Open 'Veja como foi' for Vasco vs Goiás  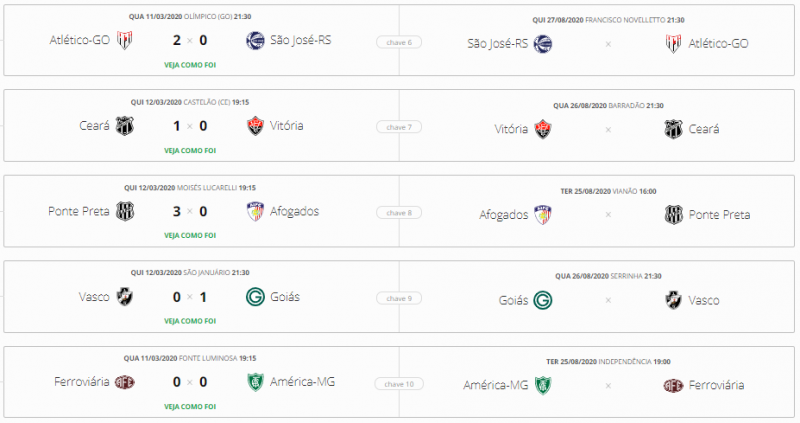[190, 321]
